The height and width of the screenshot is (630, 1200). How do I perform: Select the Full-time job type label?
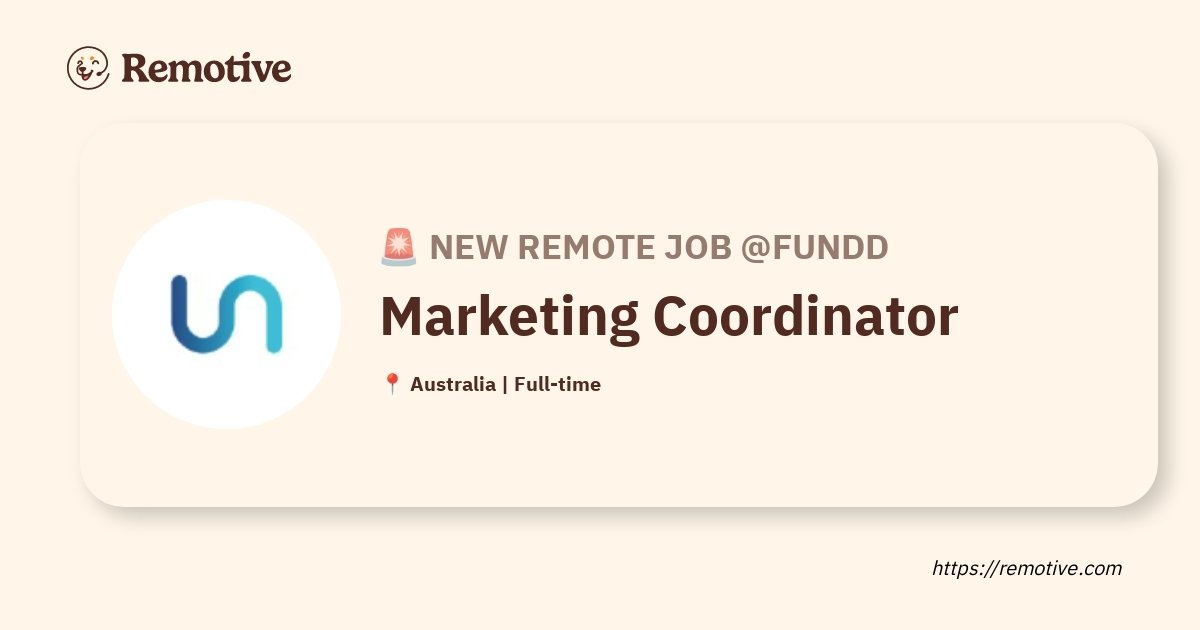coord(558,384)
